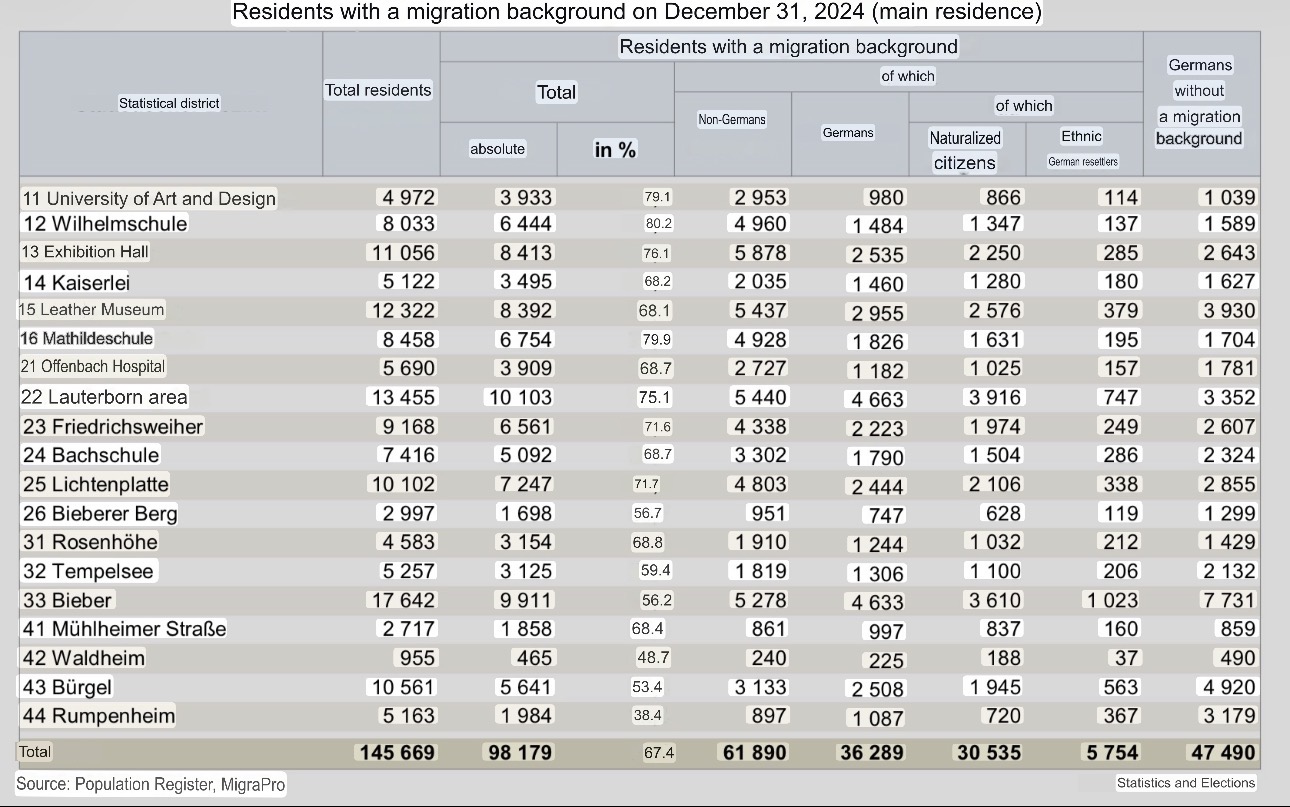Viewport: 1290px width, 807px height.
Task: Select the 'Non-Germans' column header
Action: point(732,119)
